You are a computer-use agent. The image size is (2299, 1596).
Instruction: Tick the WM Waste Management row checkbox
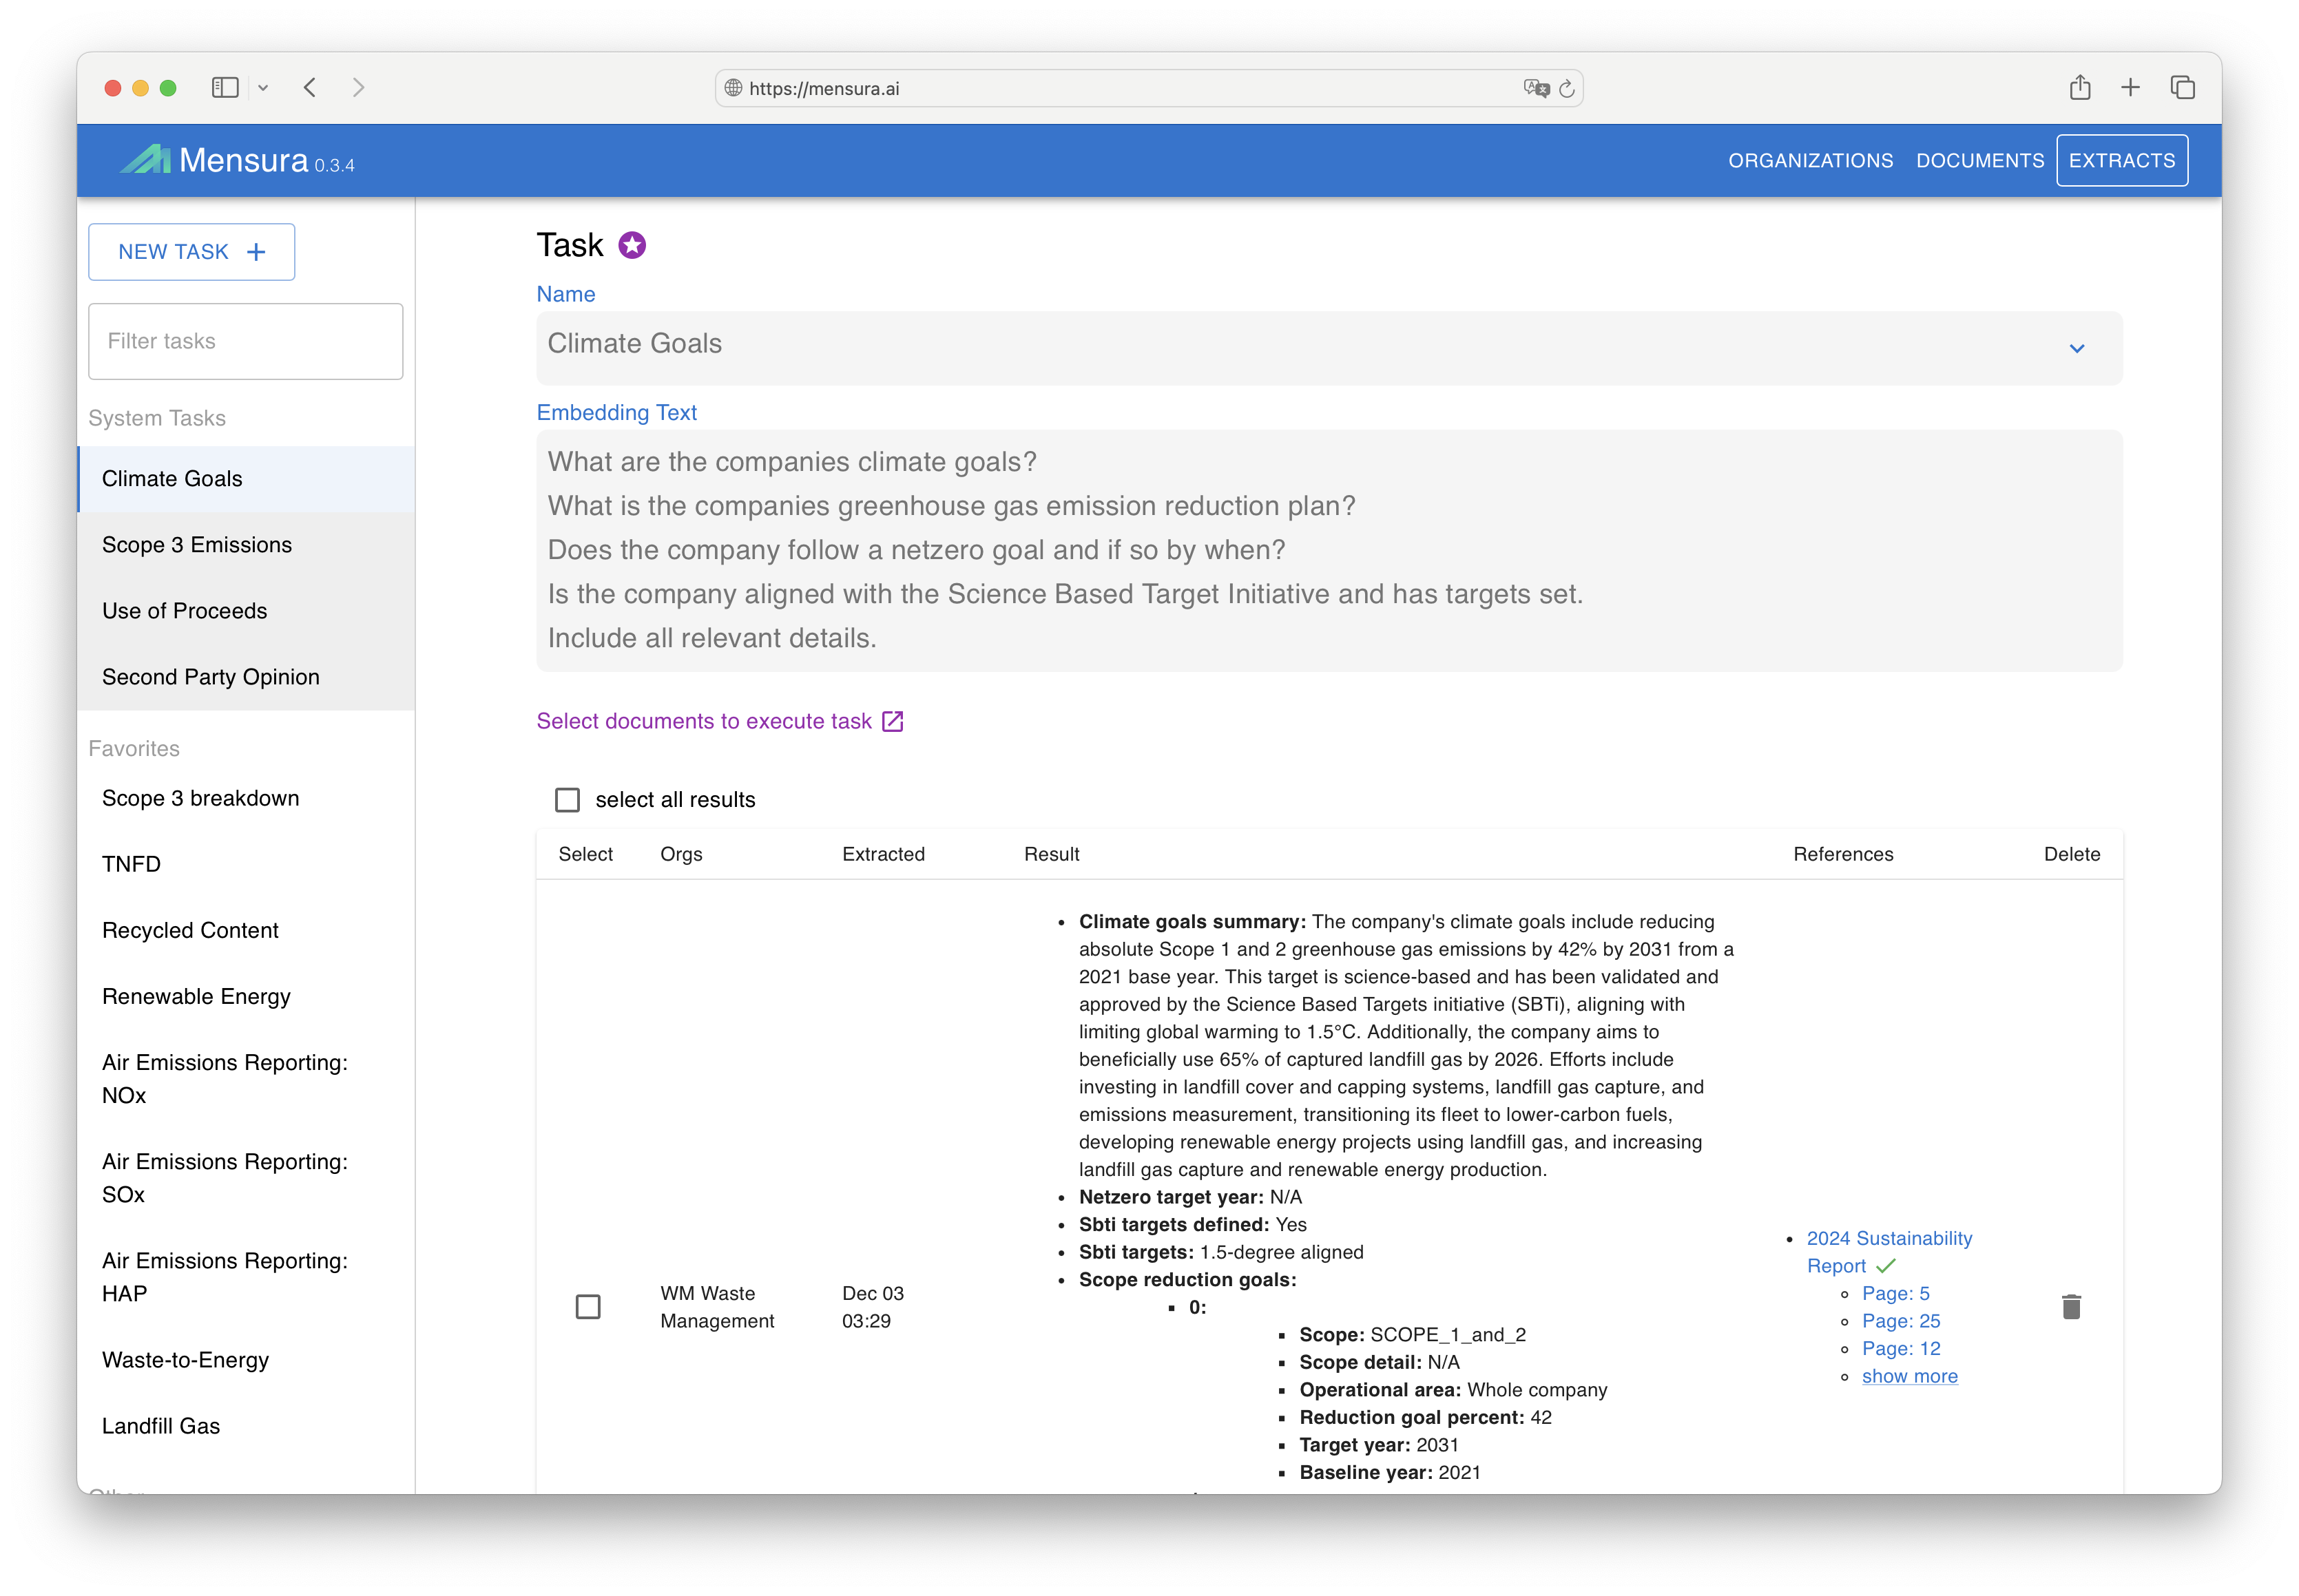point(588,1306)
